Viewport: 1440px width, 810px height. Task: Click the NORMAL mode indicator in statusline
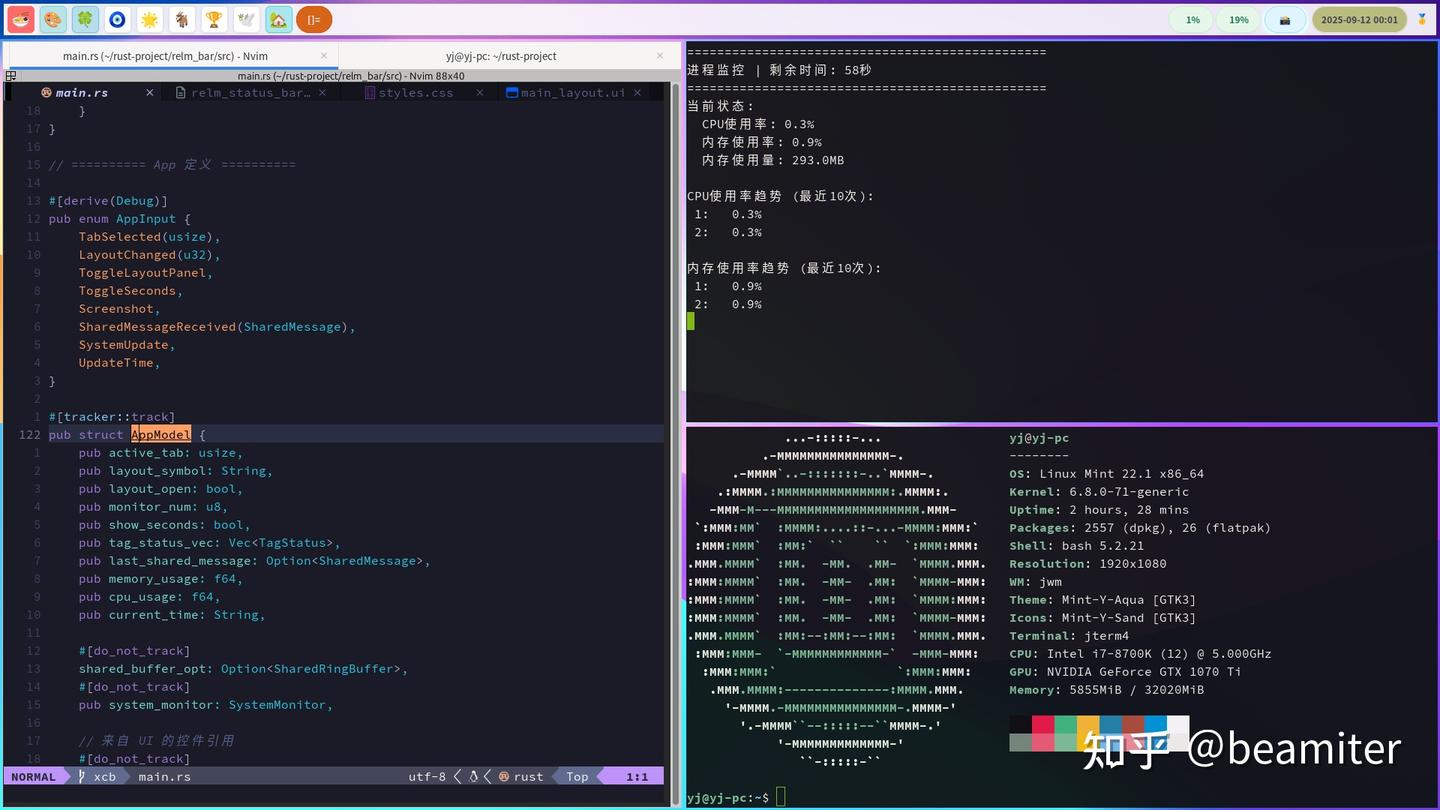click(33, 776)
